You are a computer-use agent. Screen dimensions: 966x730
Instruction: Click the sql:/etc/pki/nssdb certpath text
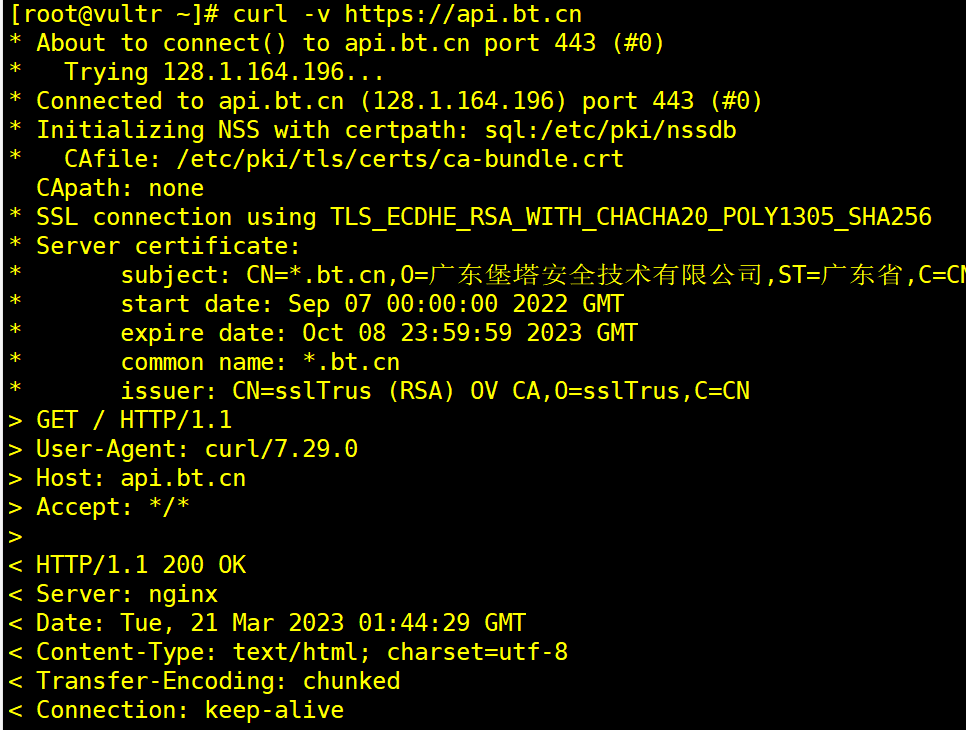610,130
